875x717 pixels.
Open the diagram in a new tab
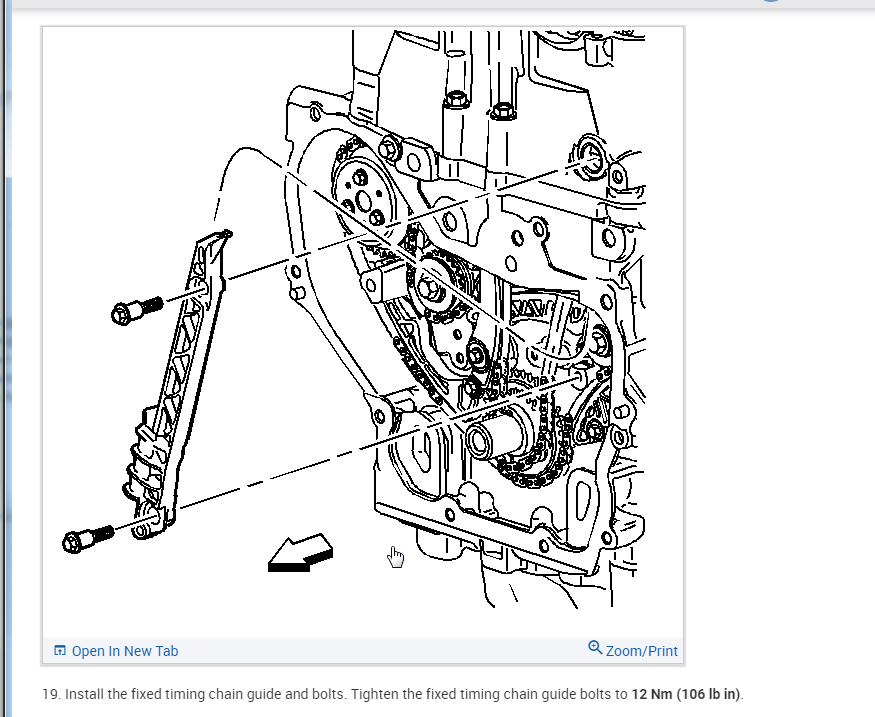(x=116, y=651)
